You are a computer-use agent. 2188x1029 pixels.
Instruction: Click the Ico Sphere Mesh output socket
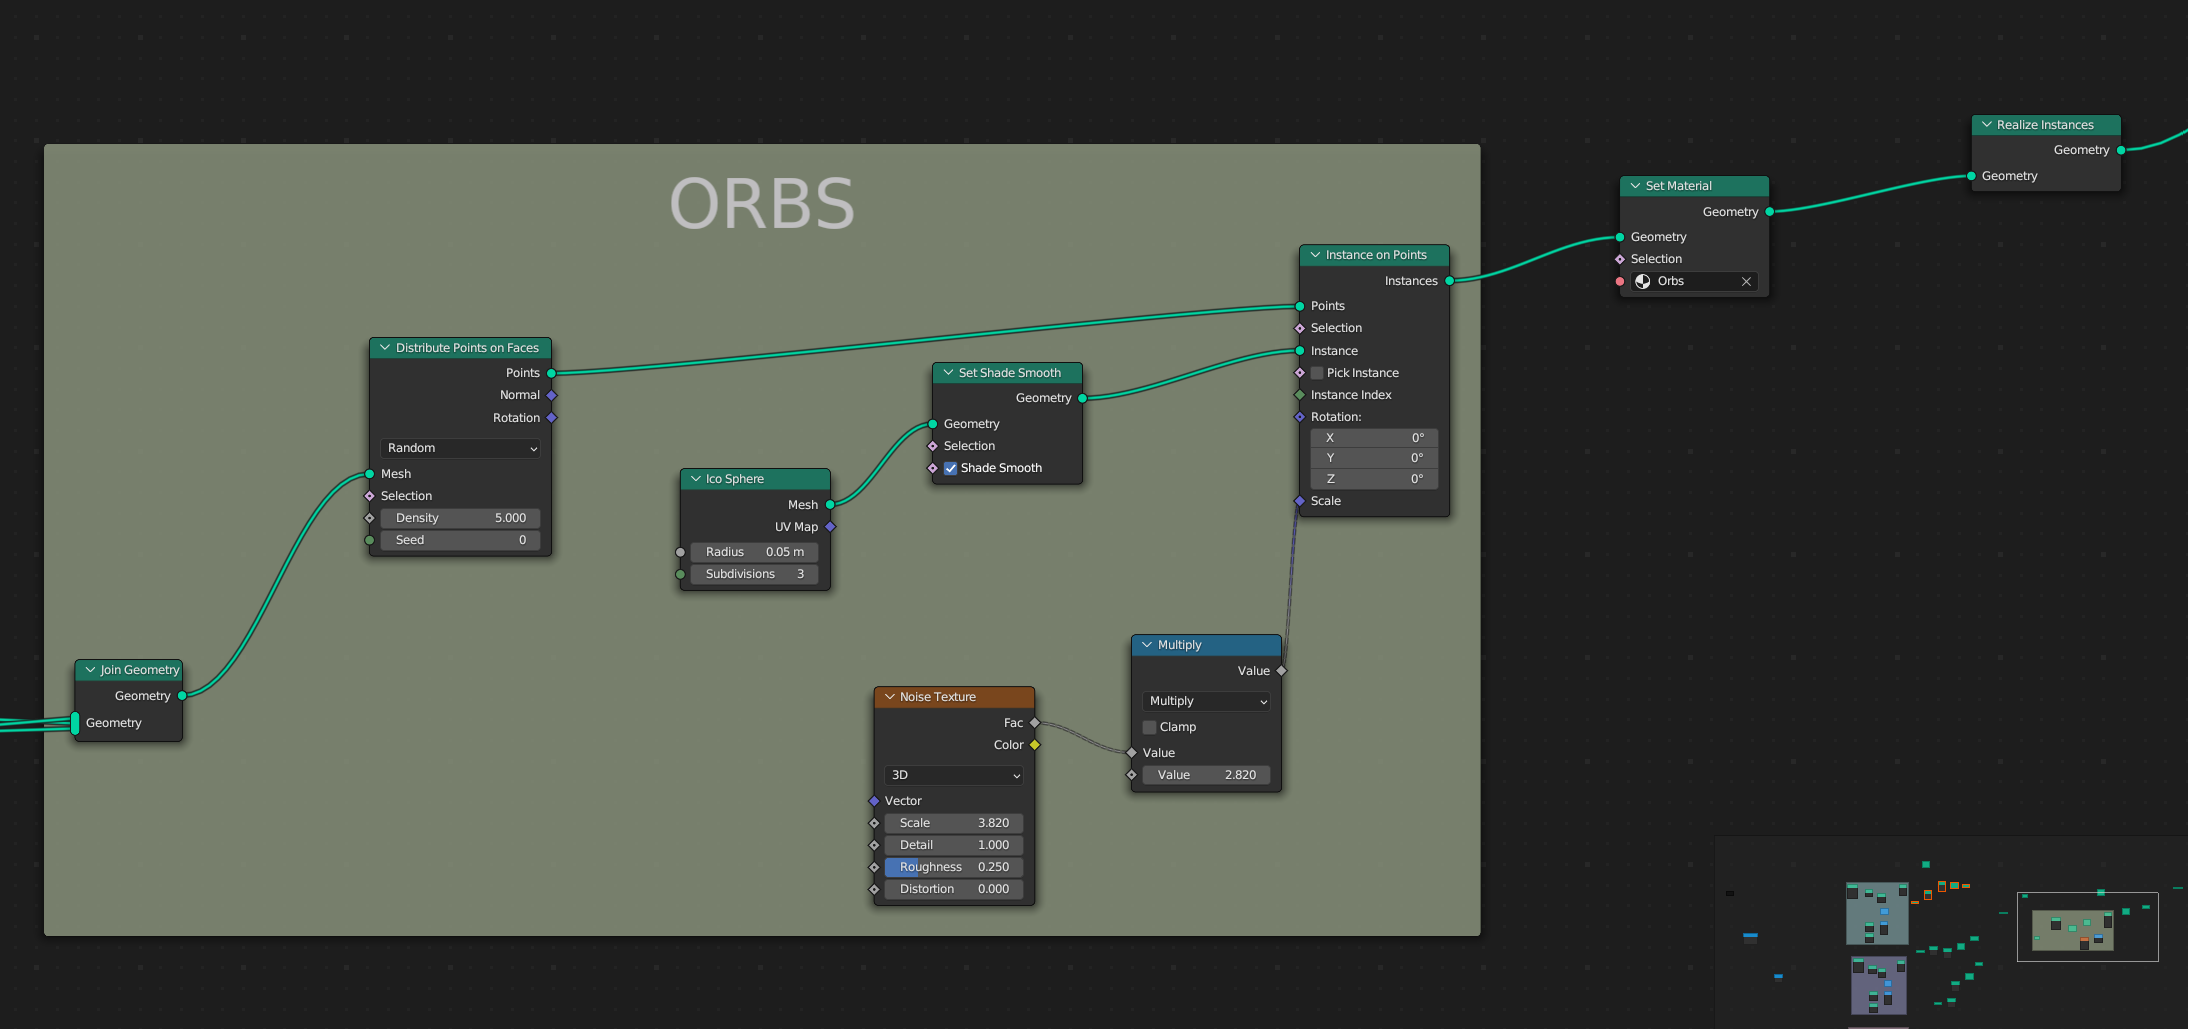830,505
